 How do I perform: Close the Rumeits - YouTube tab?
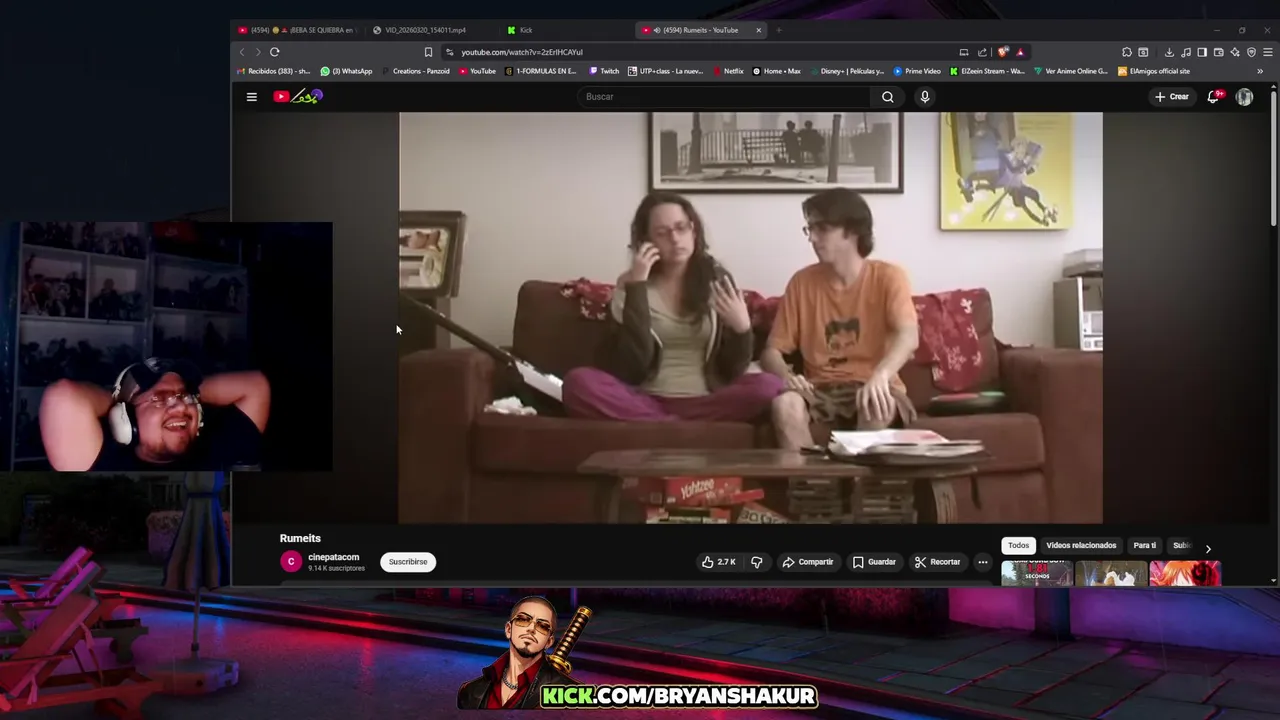758,30
